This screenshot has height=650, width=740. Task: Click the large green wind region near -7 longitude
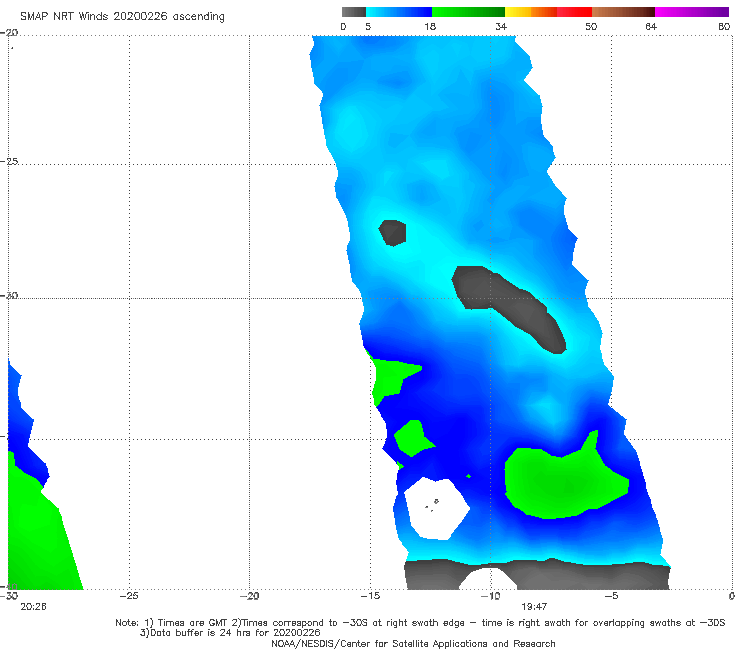click(564, 484)
